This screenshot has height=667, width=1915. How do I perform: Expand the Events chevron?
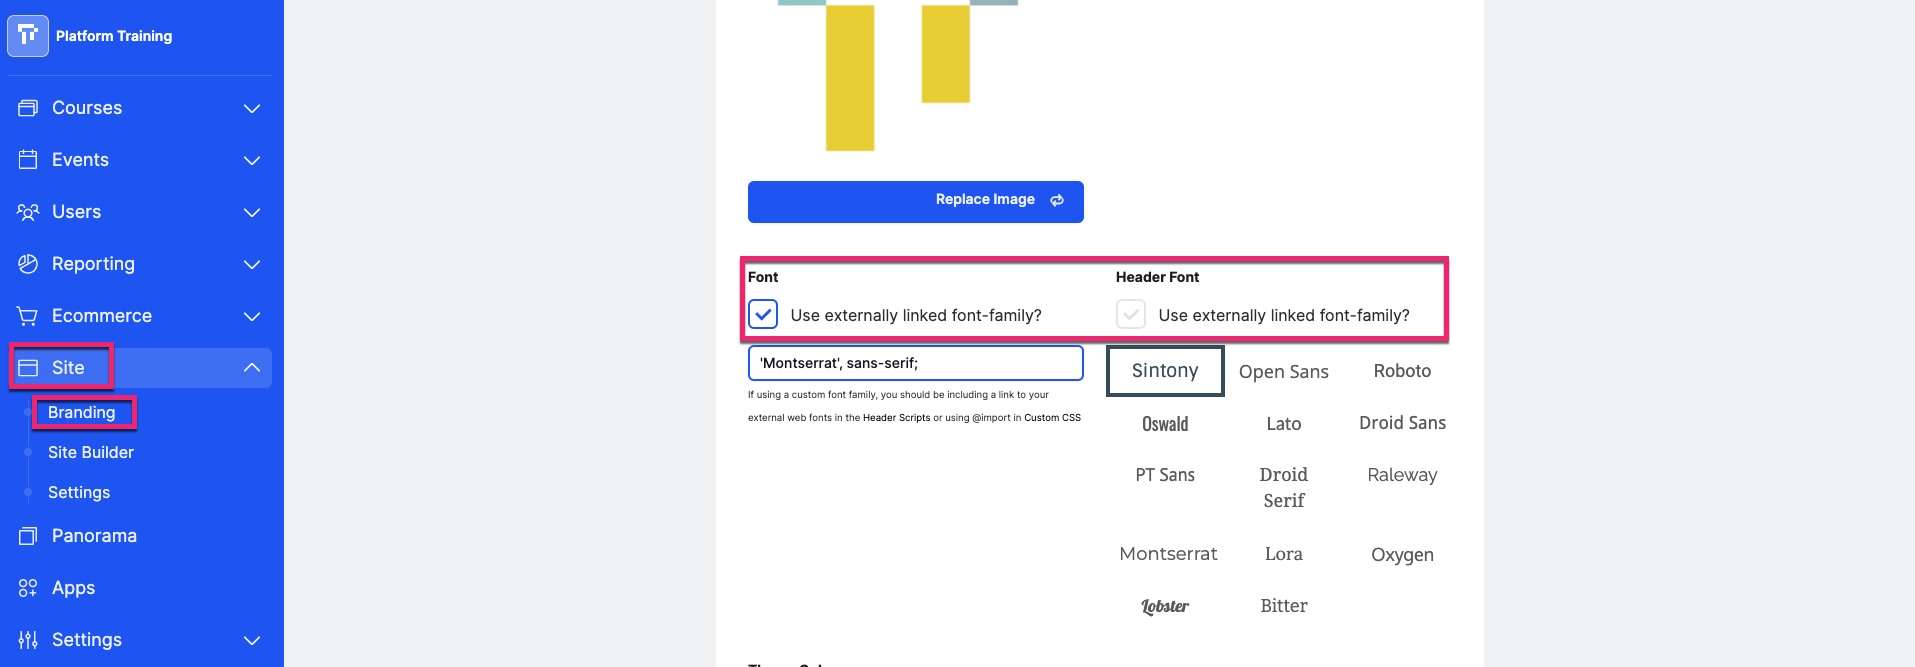(x=252, y=160)
